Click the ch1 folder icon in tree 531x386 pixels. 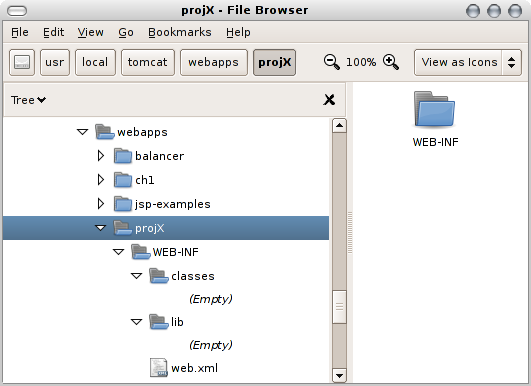click(x=123, y=180)
